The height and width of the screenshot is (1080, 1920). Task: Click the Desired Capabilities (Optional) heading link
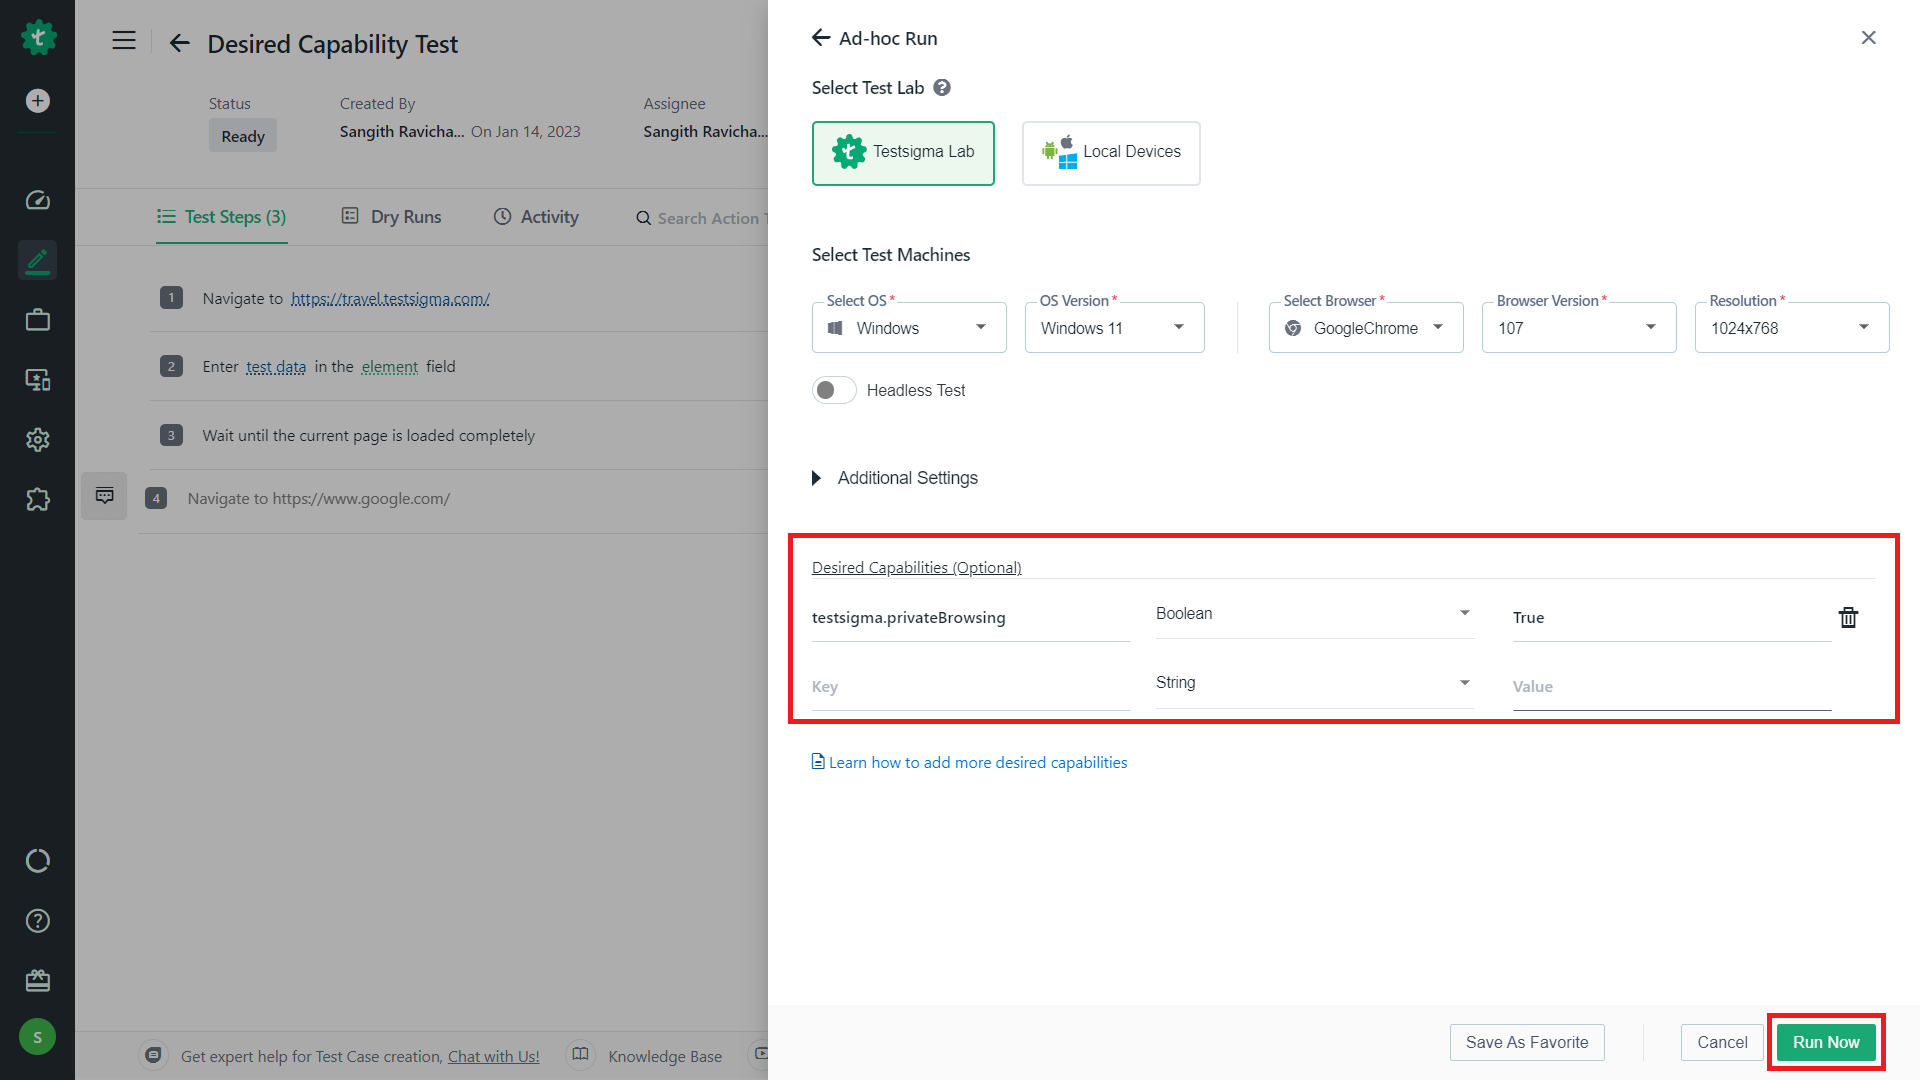pyautogui.click(x=916, y=567)
